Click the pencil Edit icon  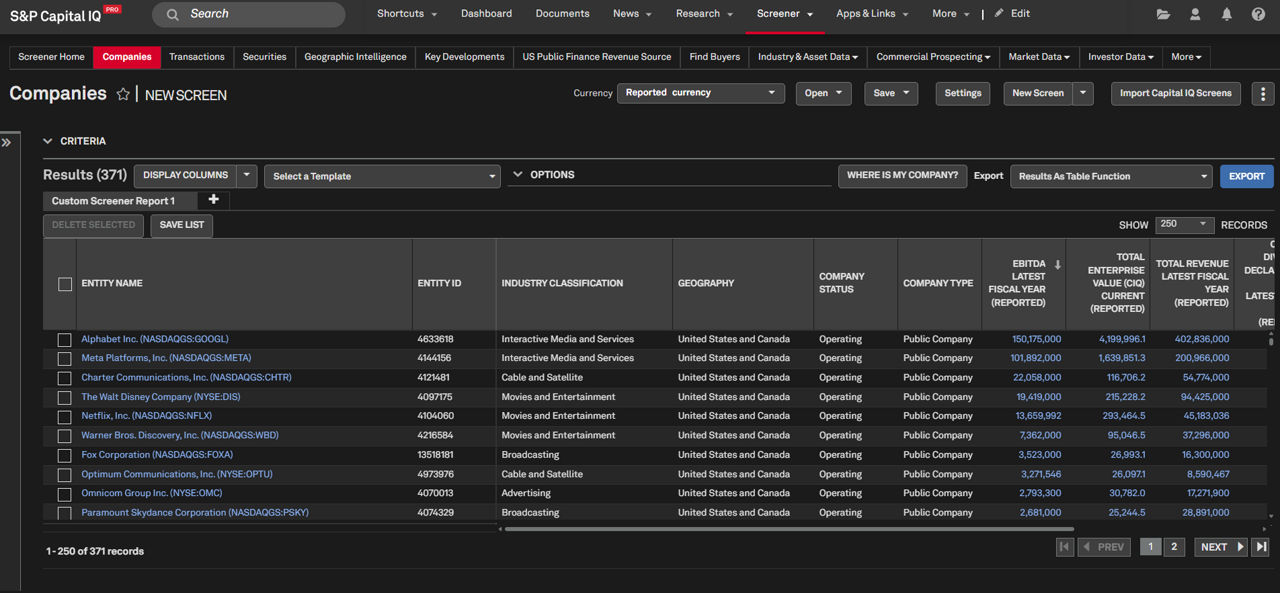coord(999,14)
